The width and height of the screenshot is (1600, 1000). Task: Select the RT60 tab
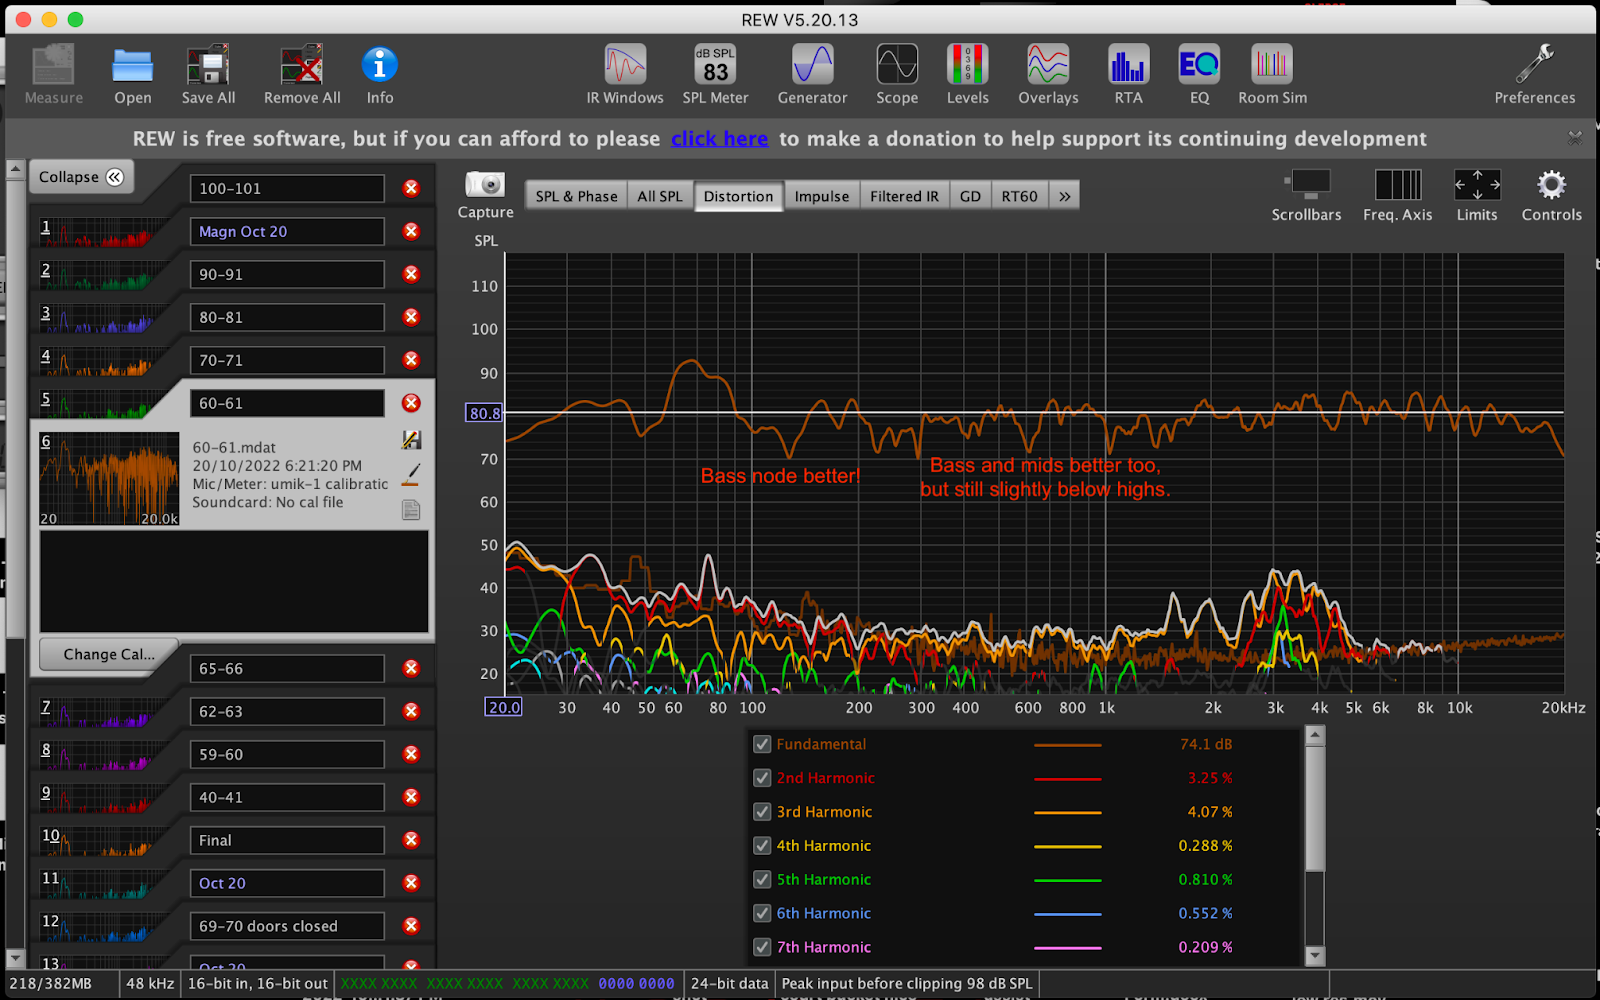(1019, 196)
